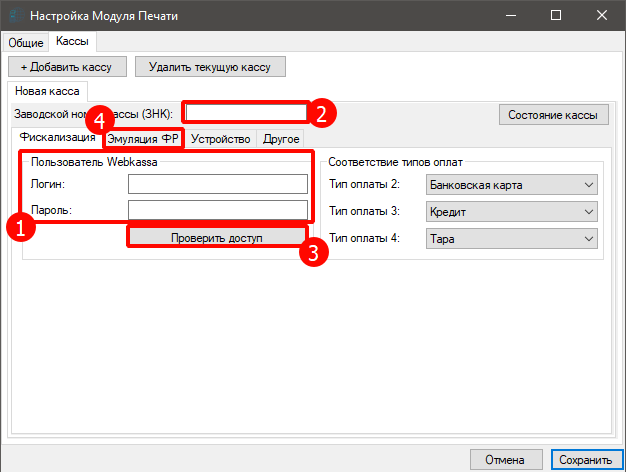
Task: Open Тип оплаты 3 dropdown (Кредит)
Action: (511, 212)
